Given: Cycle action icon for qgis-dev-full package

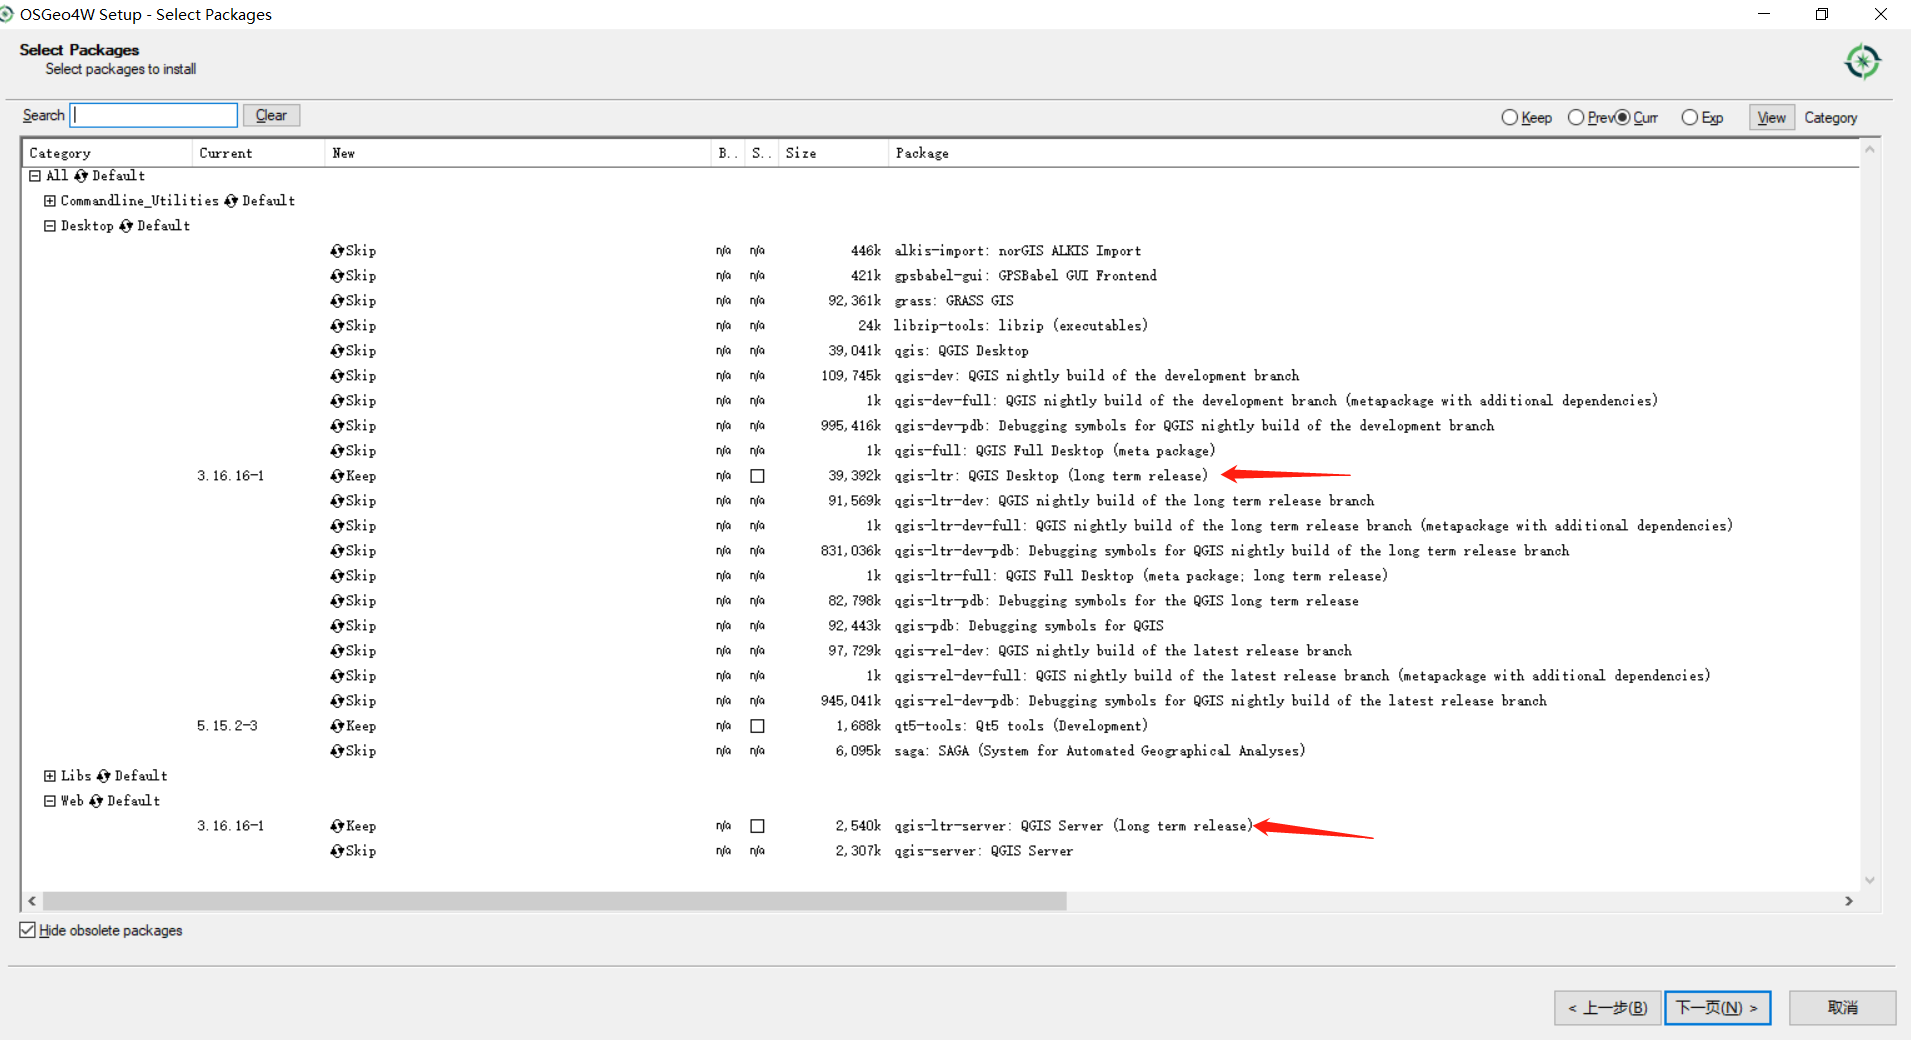Looking at the screenshot, I should click(x=337, y=401).
